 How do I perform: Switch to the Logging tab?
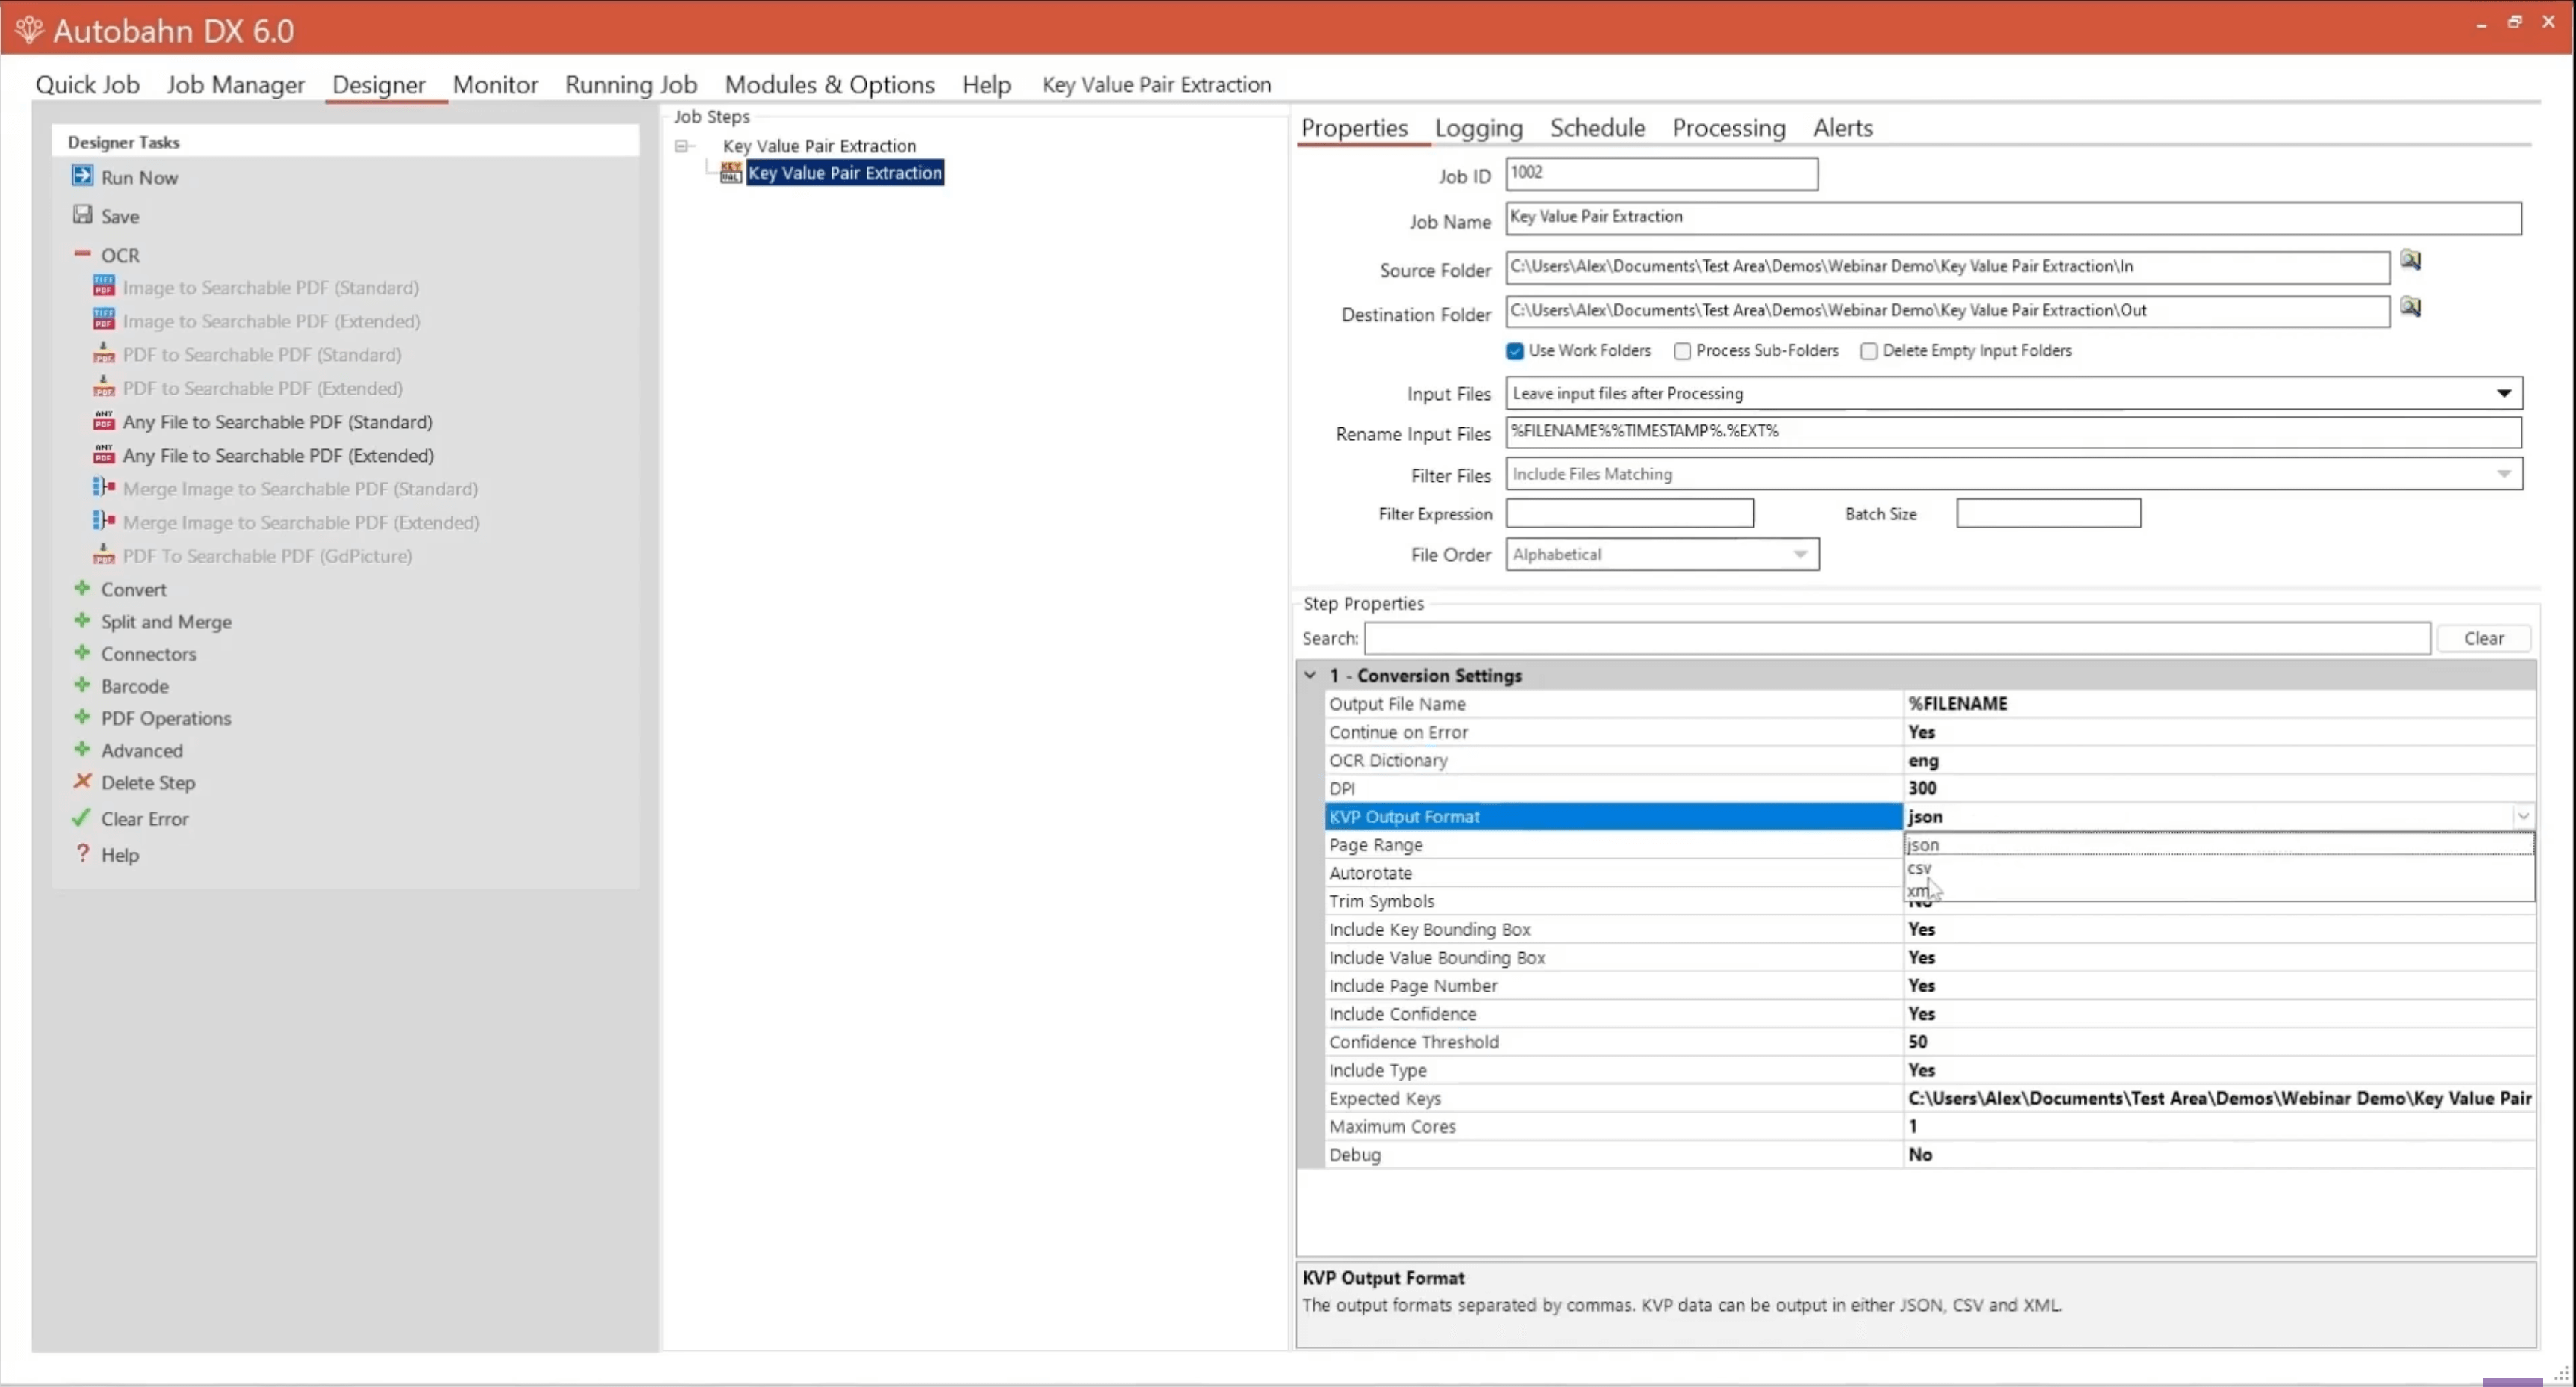coord(1478,128)
